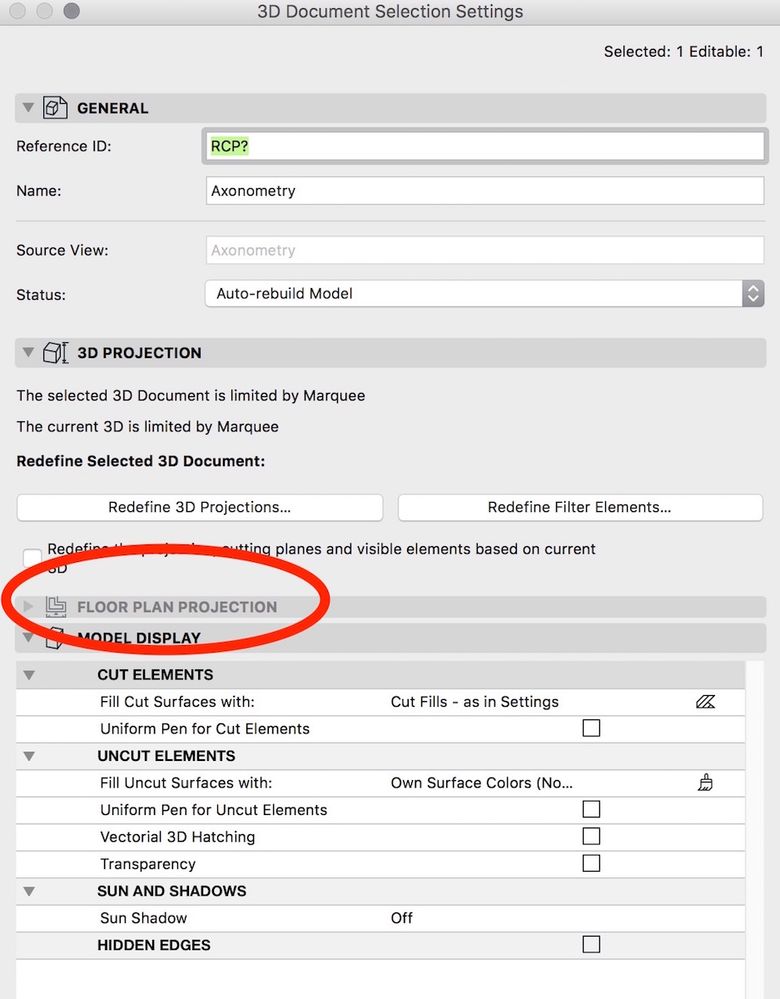Click the paintbrush icon for Own Surface Colors
Viewport: 780px width, 999px height.
point(706,782)
